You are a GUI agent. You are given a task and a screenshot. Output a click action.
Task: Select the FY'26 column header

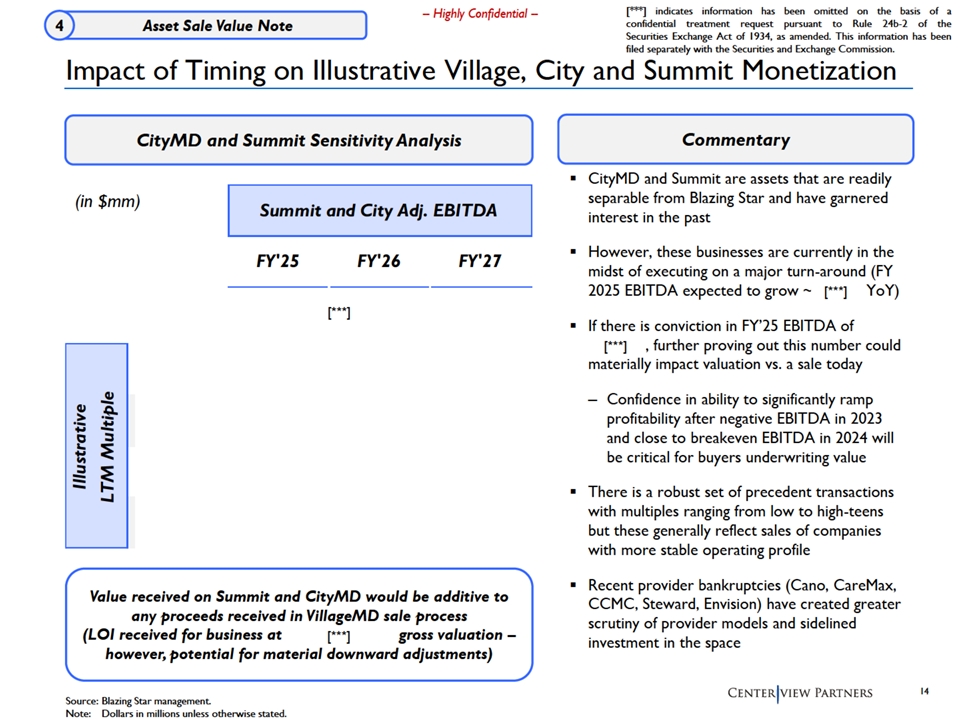click(378, 261)
